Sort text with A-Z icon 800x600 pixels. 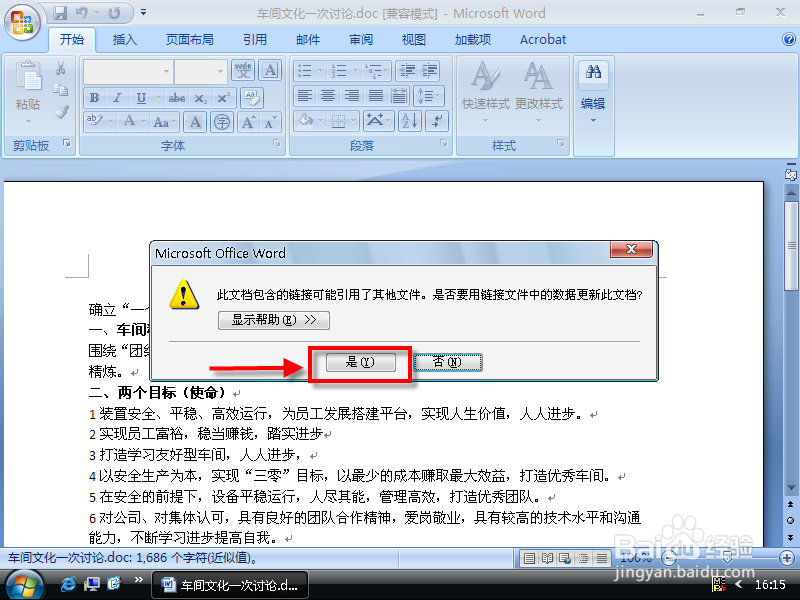point(410,121)
